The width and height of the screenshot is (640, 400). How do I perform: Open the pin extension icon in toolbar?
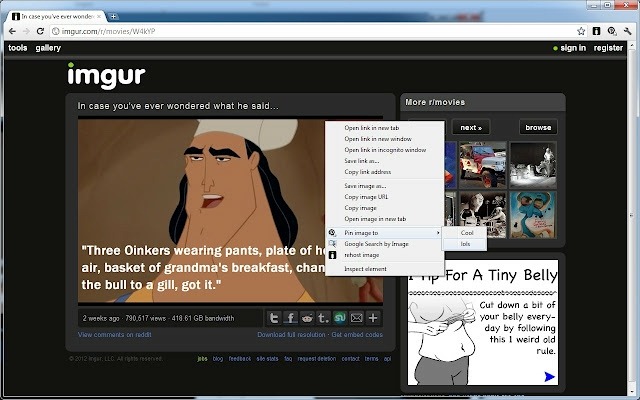[611, 31]
